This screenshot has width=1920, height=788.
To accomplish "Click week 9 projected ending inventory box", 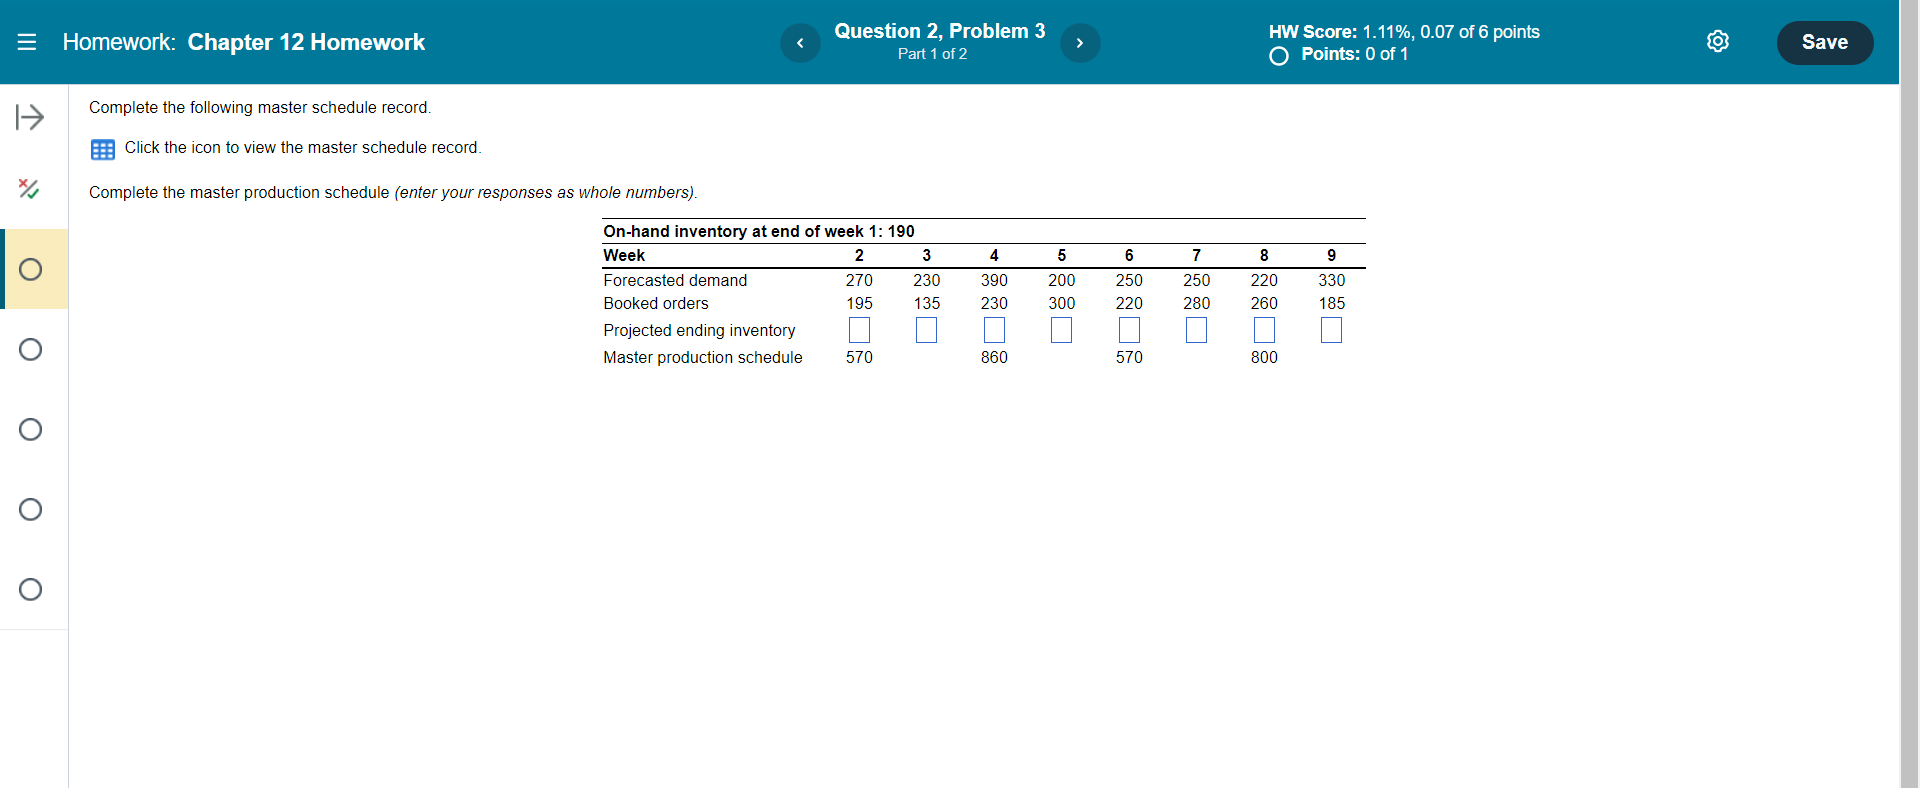I will click(x=1332, y=330).
